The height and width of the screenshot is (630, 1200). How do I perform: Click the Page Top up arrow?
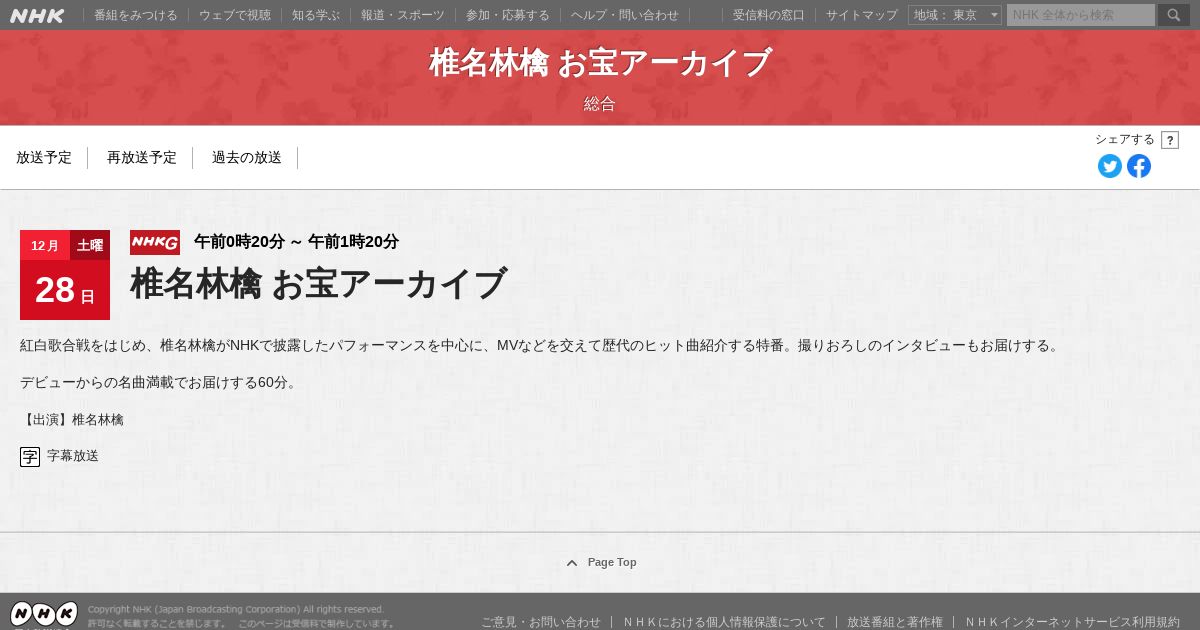click(x=572, y=563)
